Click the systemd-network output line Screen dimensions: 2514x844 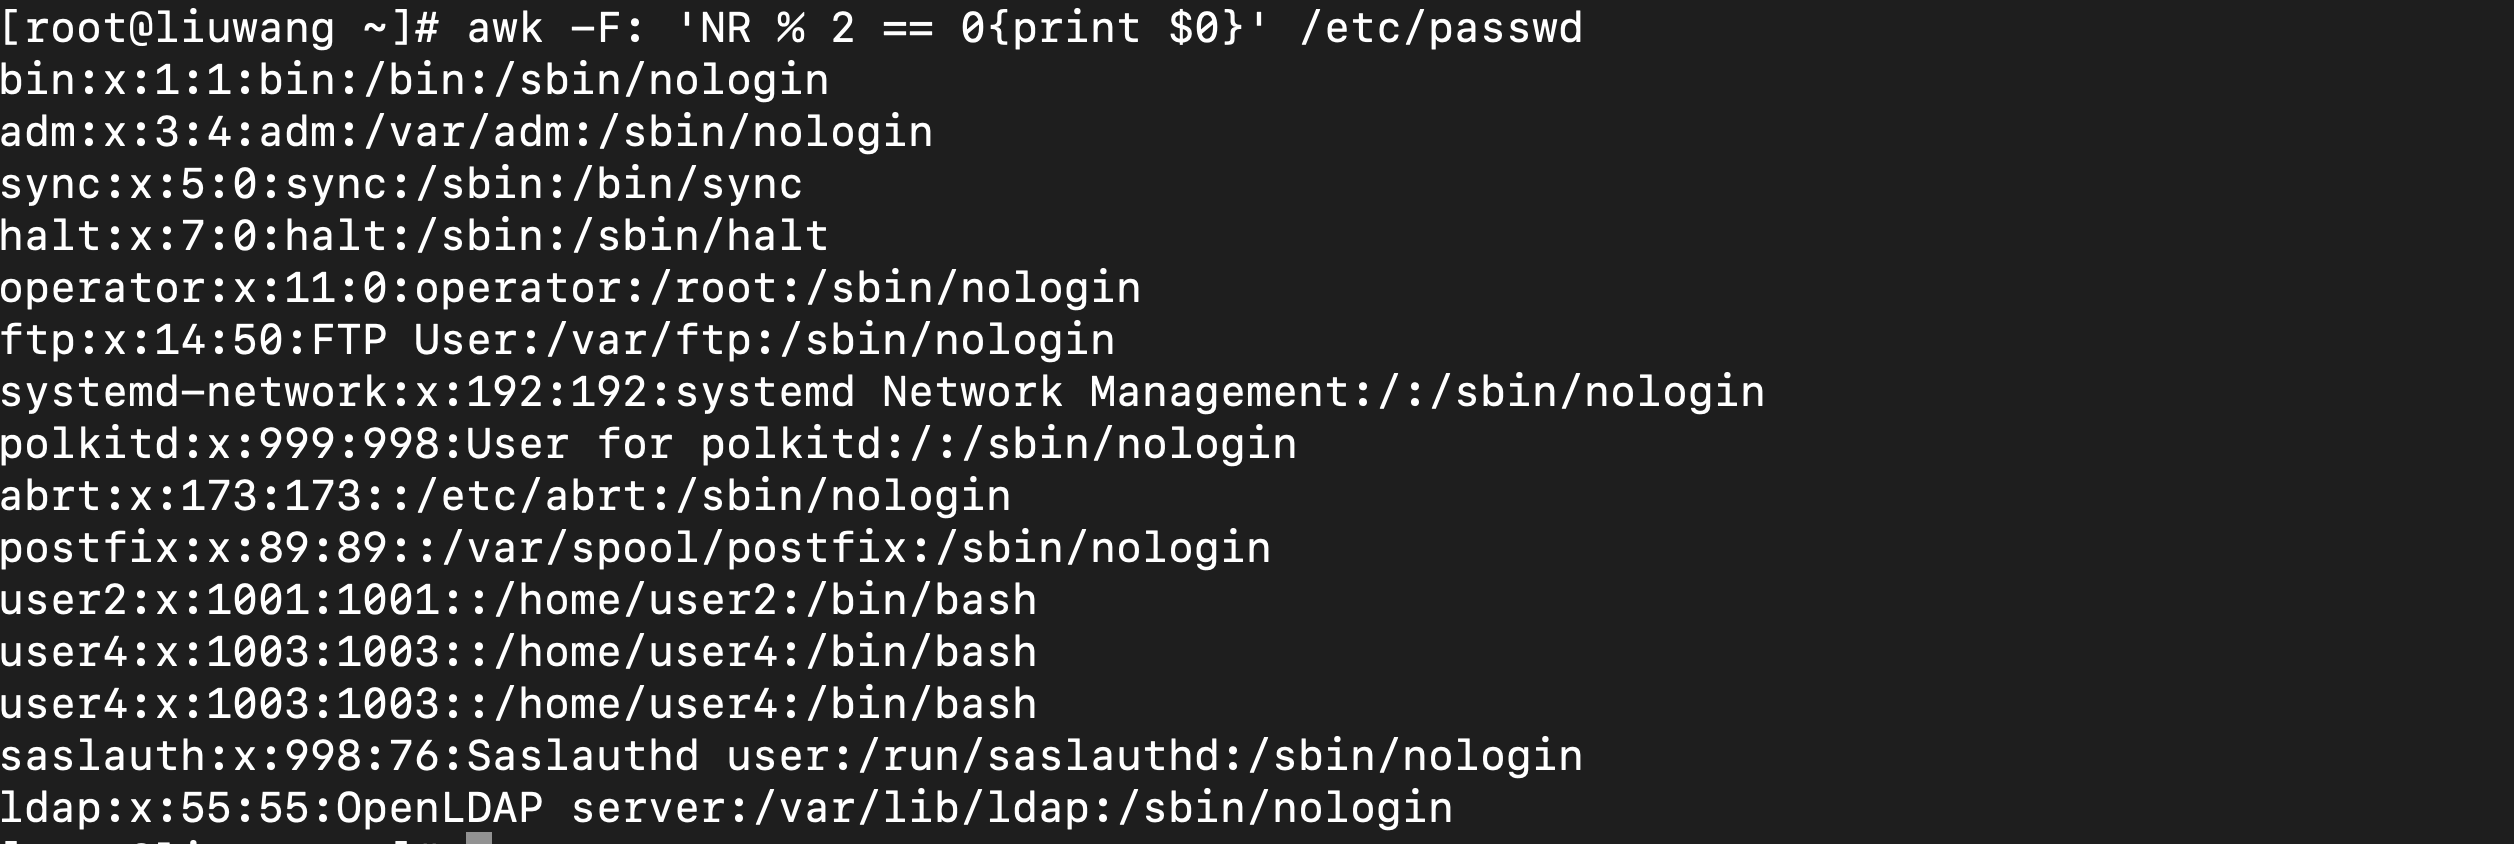[x=882, y=392]
